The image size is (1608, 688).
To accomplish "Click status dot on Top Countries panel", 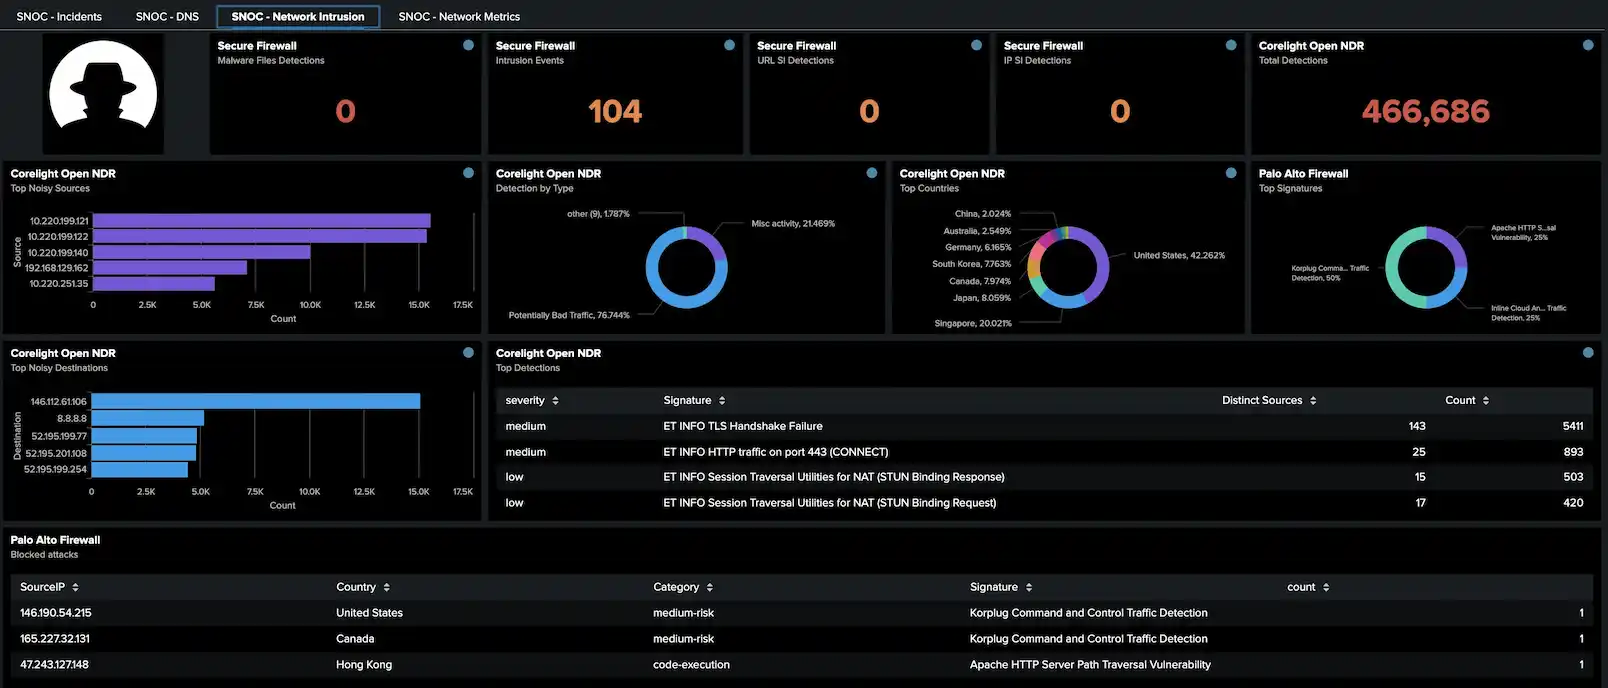I will coord(1231,173).
